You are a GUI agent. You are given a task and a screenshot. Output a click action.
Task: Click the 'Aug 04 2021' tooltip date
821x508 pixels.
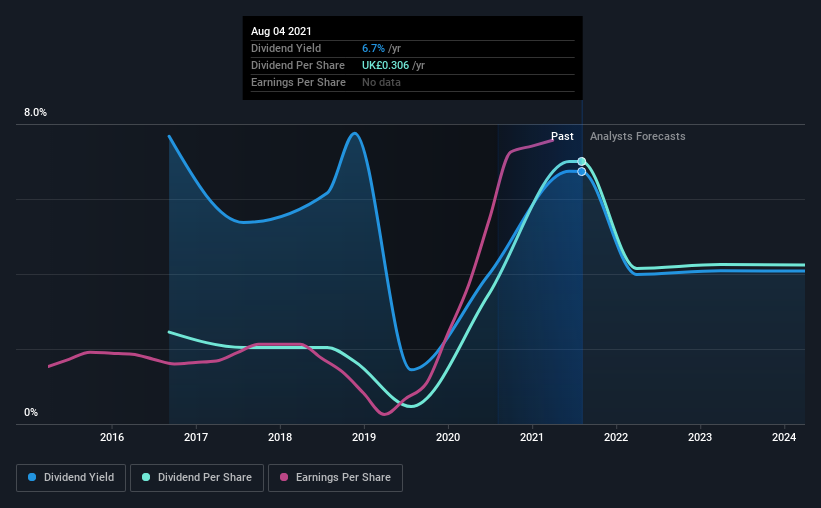point(281,31)
